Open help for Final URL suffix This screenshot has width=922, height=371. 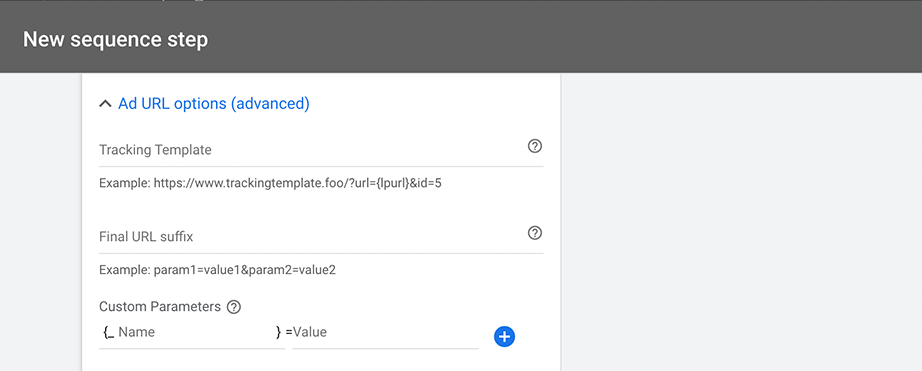coord(535,233)
